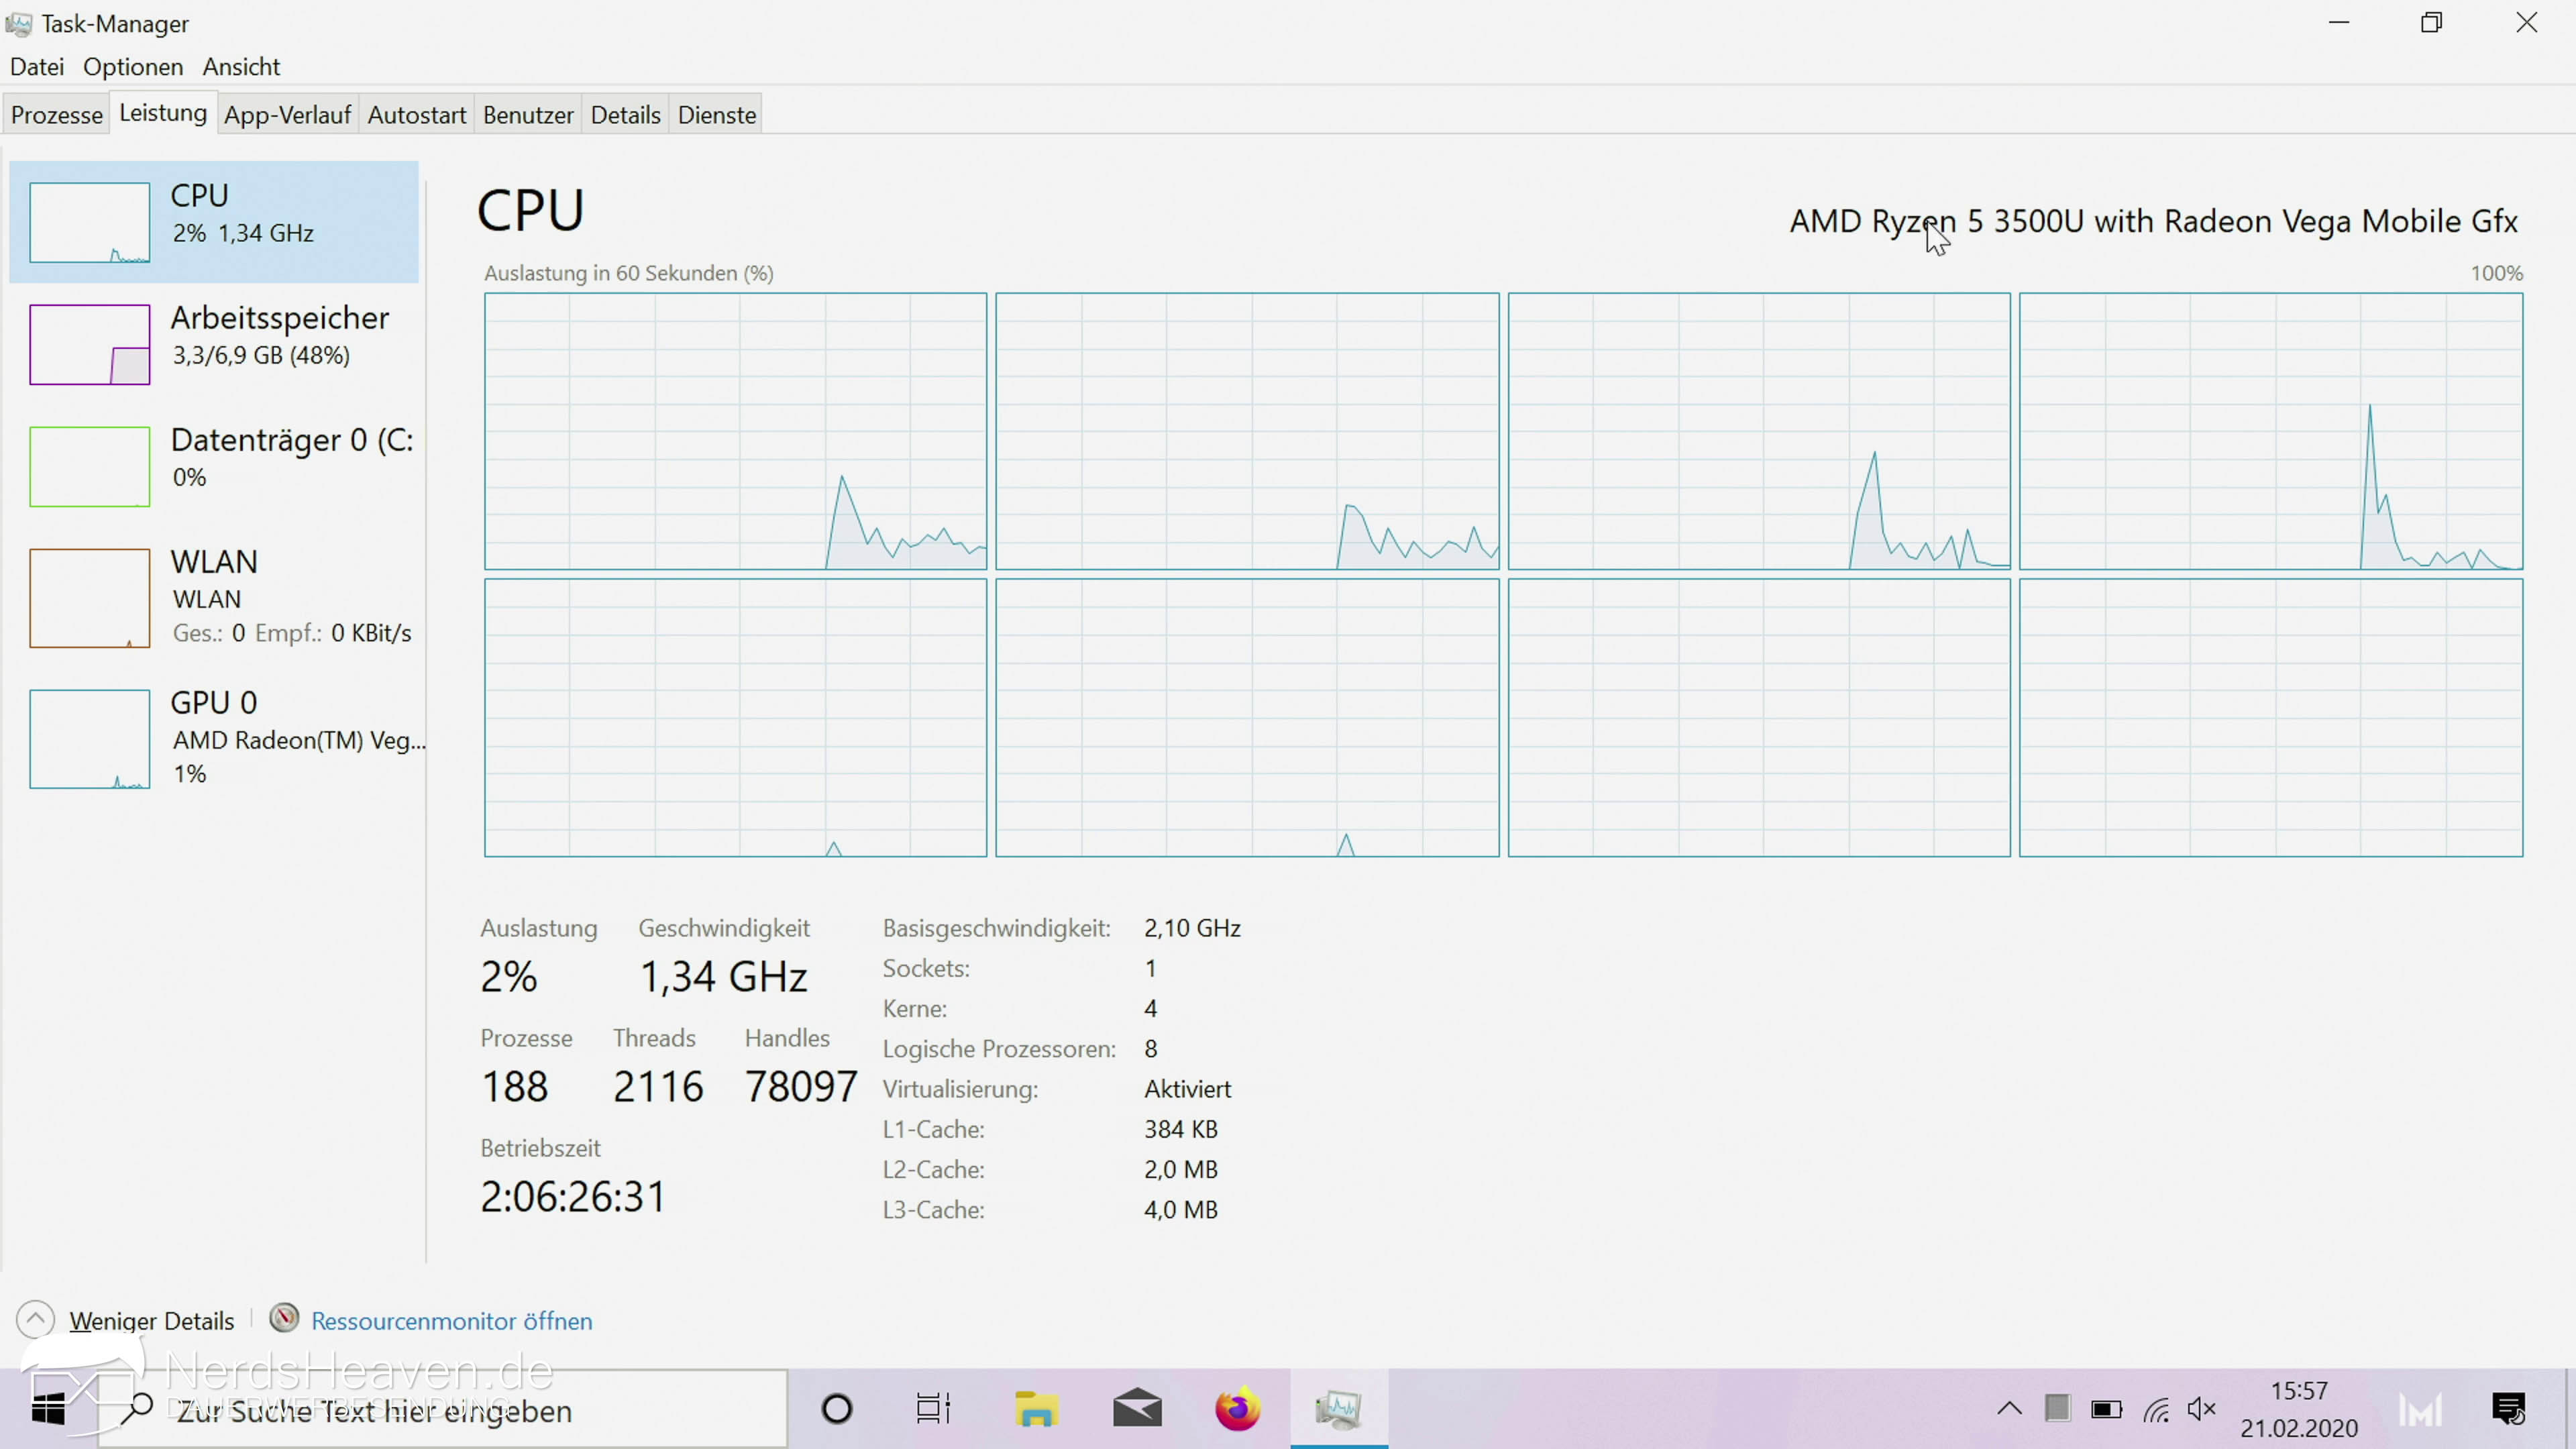Click the first logical processor graph
Image resolution: width=2576 pixels, height=1449 pixels.
click(735, 431)
